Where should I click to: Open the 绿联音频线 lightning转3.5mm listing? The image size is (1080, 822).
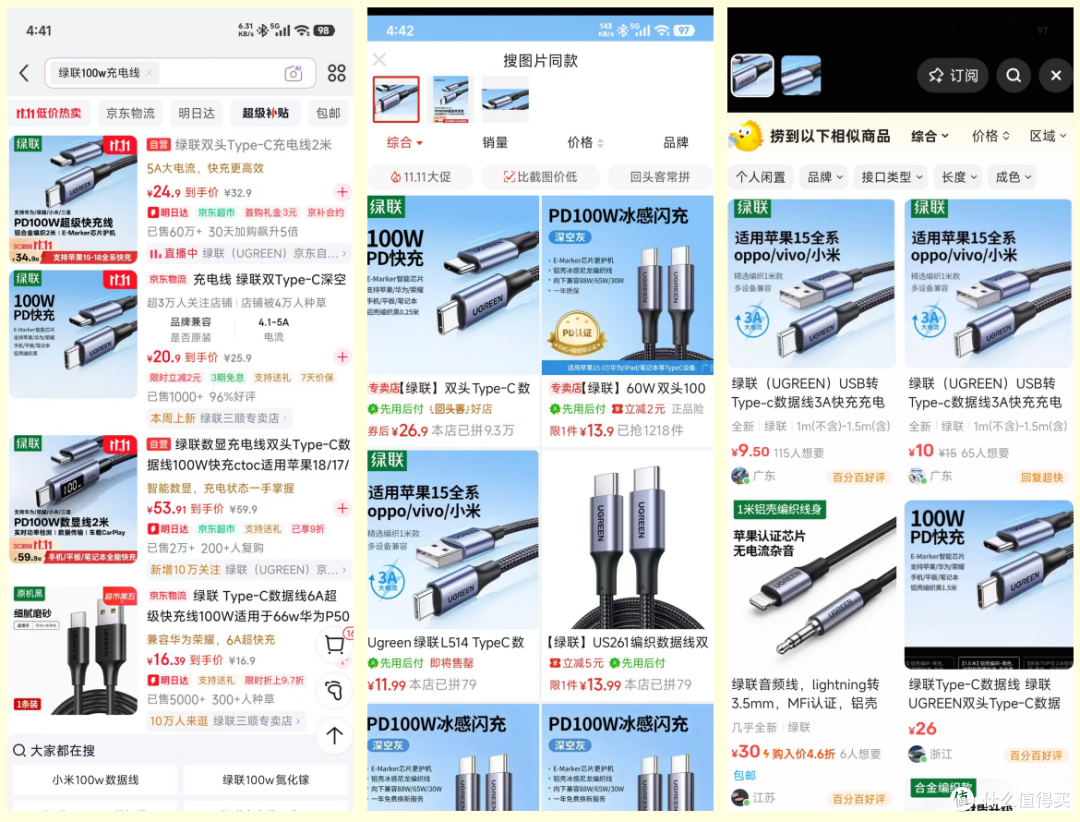coord(812,655)
